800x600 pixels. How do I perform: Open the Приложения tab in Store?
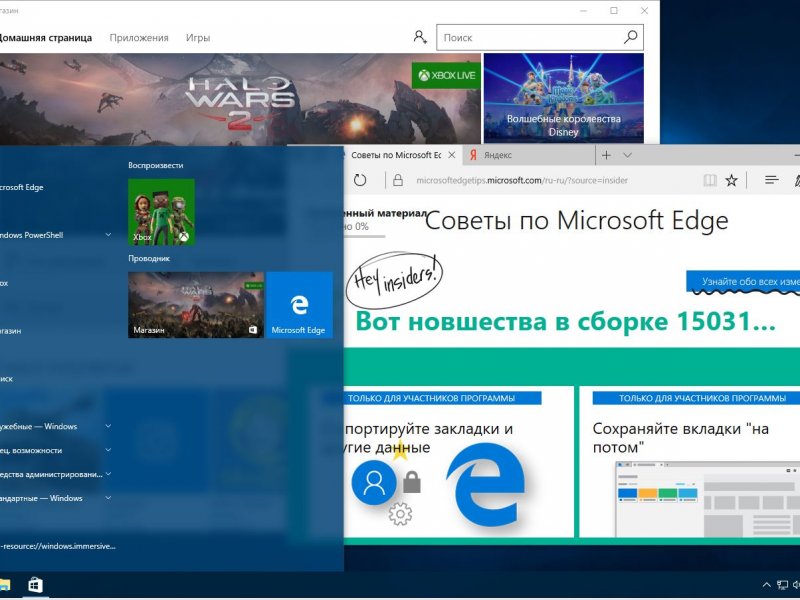(139, 38)
